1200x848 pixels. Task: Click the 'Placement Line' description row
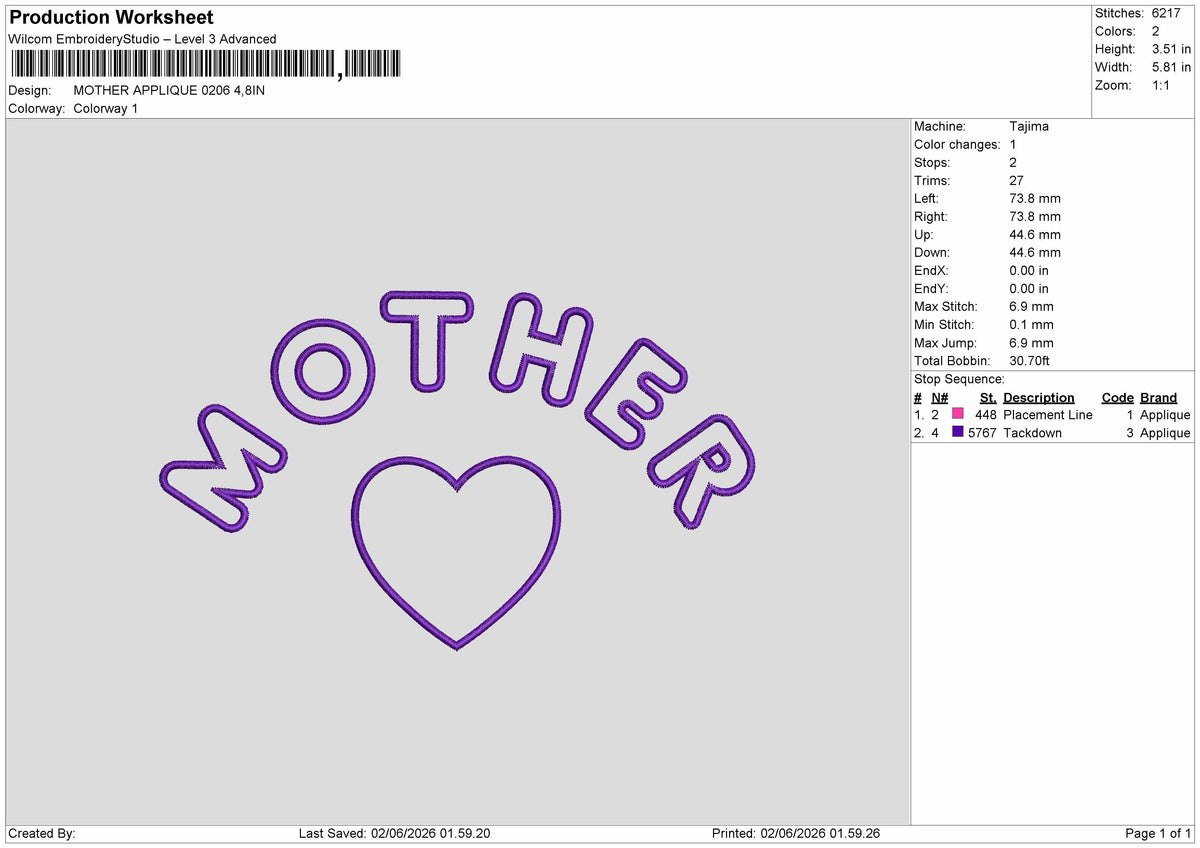(x=1047, y=414)
